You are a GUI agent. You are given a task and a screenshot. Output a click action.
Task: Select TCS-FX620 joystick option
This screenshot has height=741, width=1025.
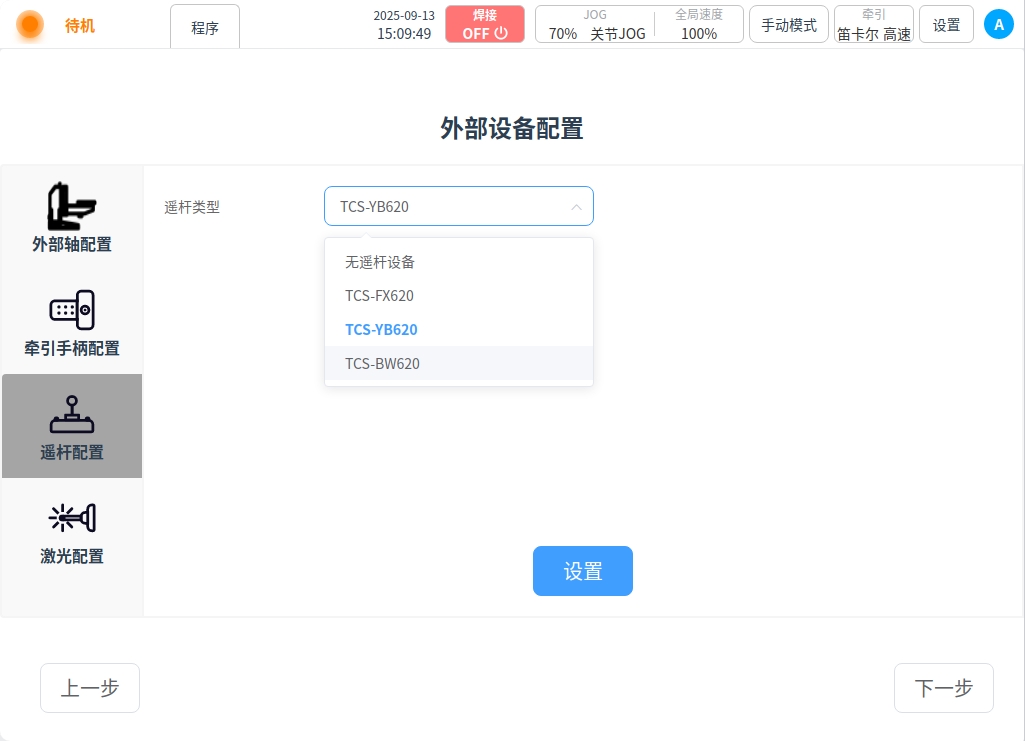(x=379, y=296)
